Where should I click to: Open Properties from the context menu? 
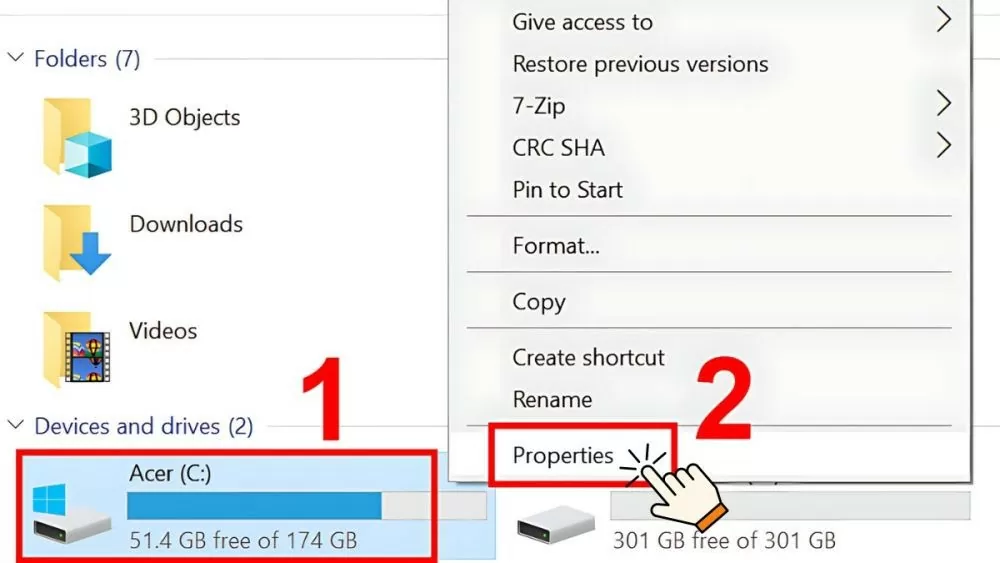563,456
